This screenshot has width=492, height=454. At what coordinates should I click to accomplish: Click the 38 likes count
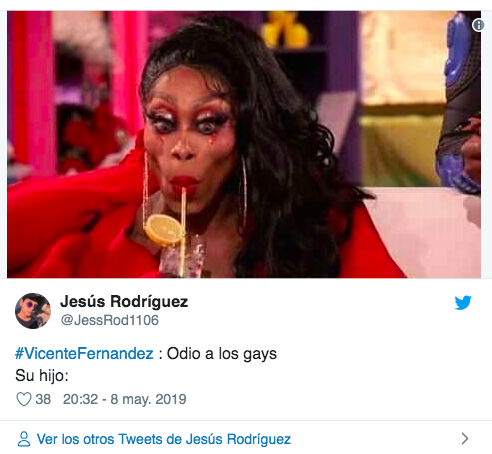coord(43,399)
